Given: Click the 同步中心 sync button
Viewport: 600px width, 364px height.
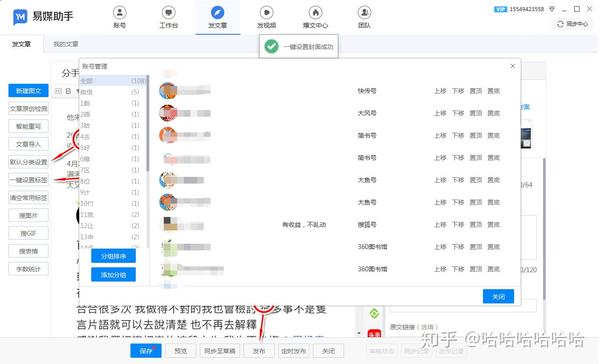Looking at the screenshot, I should (x=573, y=24).
